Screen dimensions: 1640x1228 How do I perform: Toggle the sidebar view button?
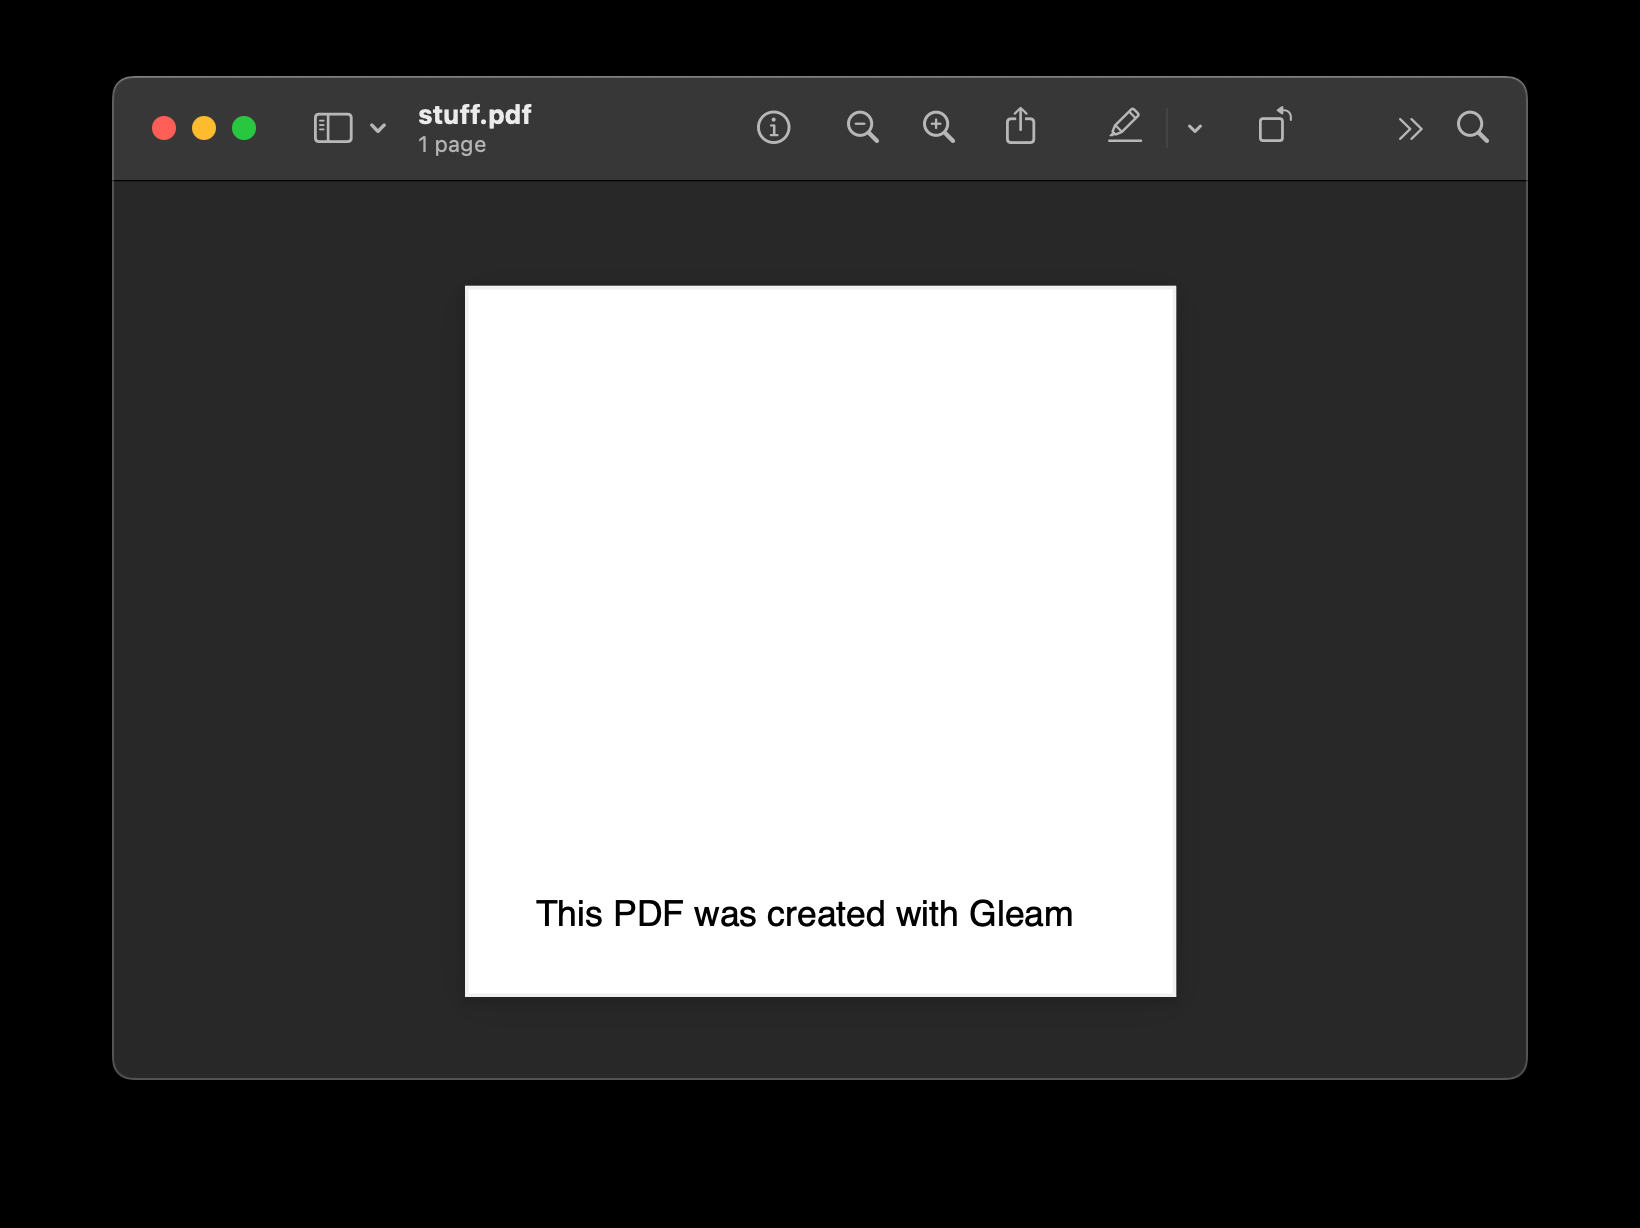(333, 128)
